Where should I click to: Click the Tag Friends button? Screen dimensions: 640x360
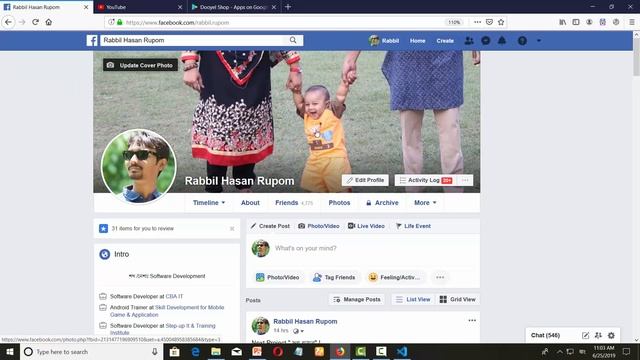pos(334,277)
